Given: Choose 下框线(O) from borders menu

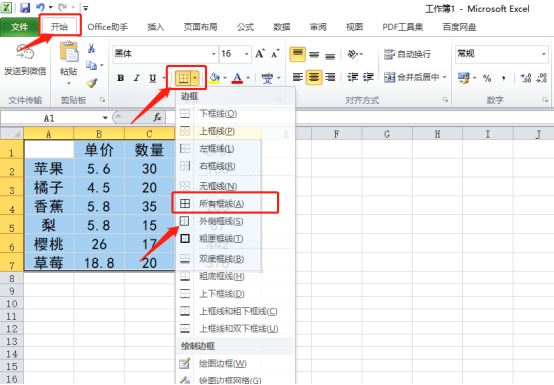Looking at the screenshot, I should coord(236,114).
